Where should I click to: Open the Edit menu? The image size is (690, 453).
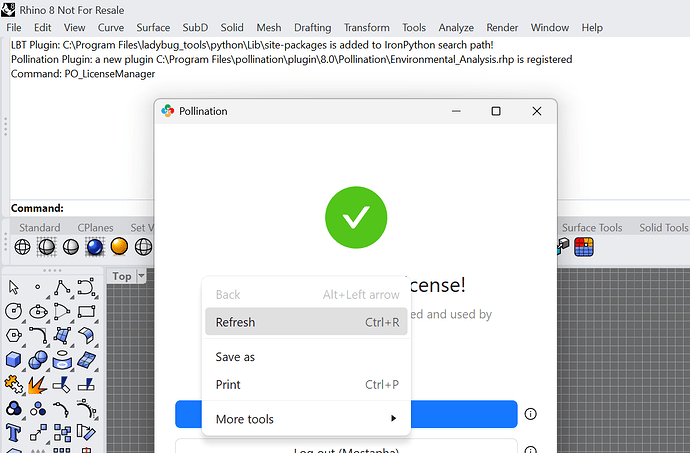[x=43, y=28]
